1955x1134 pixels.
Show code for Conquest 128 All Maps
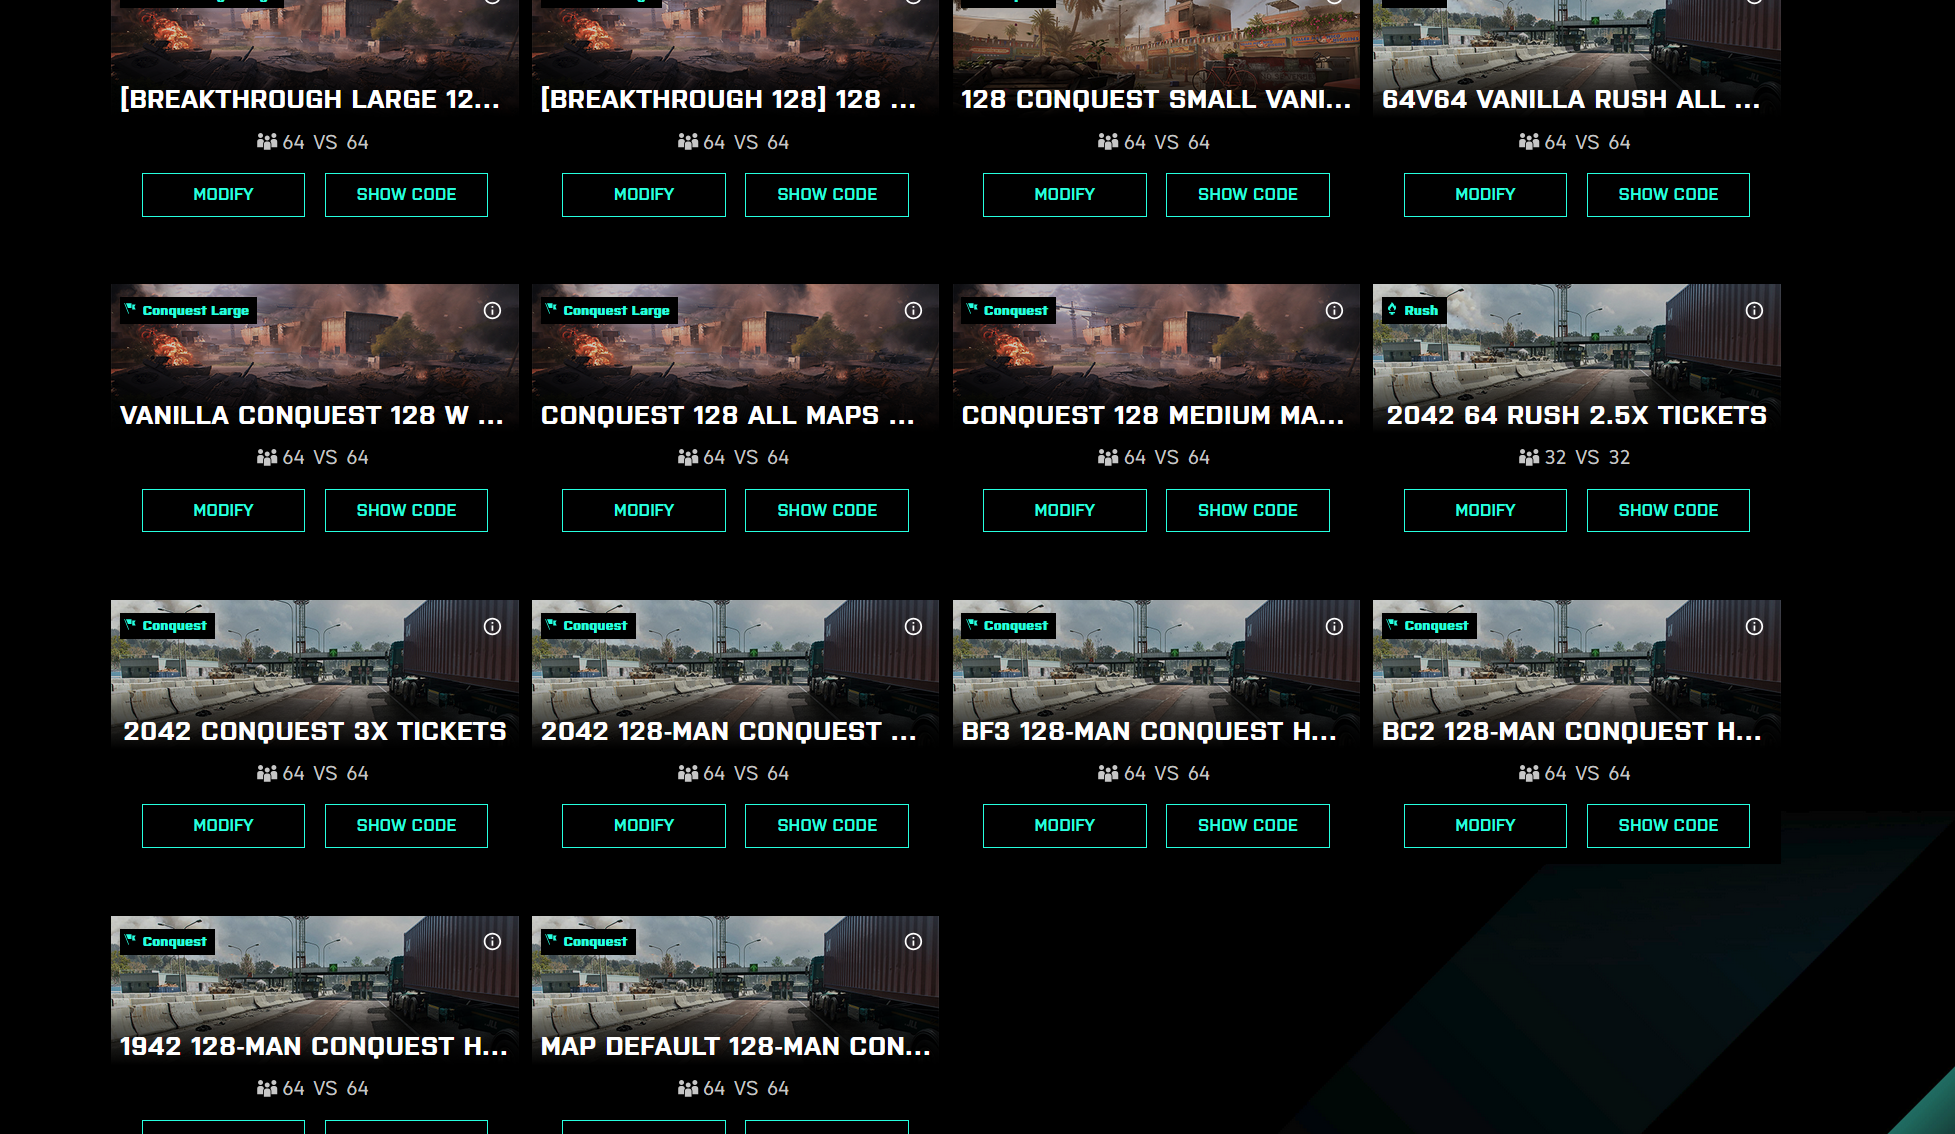tap(827, 510)
